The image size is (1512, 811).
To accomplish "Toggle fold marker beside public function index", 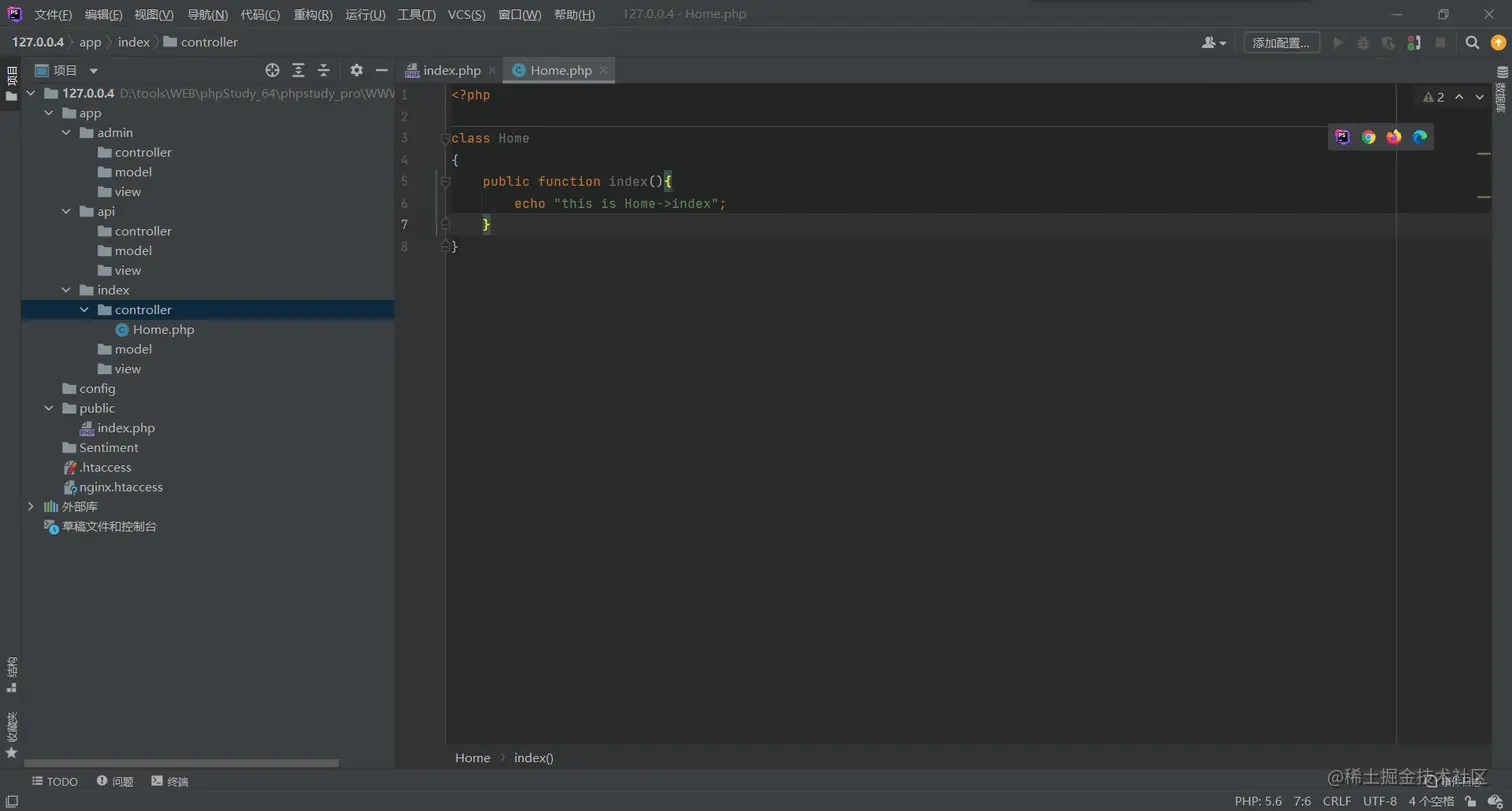I will pos(446,182).
